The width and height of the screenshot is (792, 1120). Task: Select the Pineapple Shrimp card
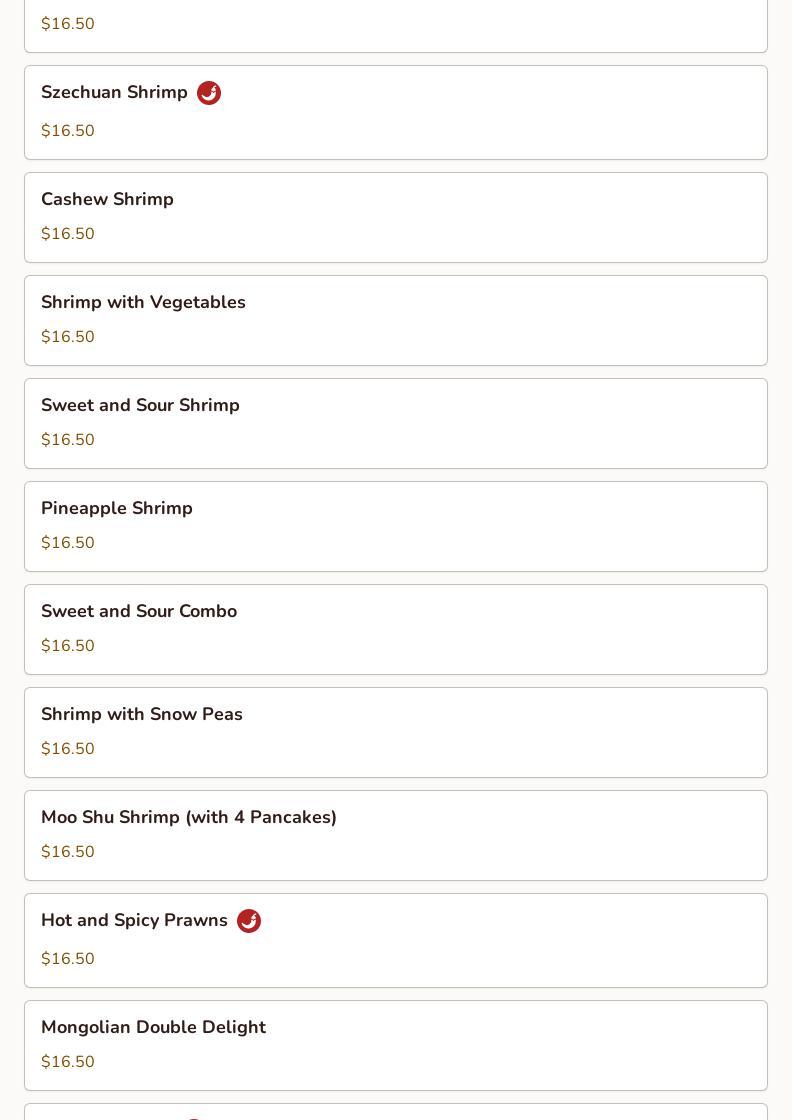click(x=396, y=526)
